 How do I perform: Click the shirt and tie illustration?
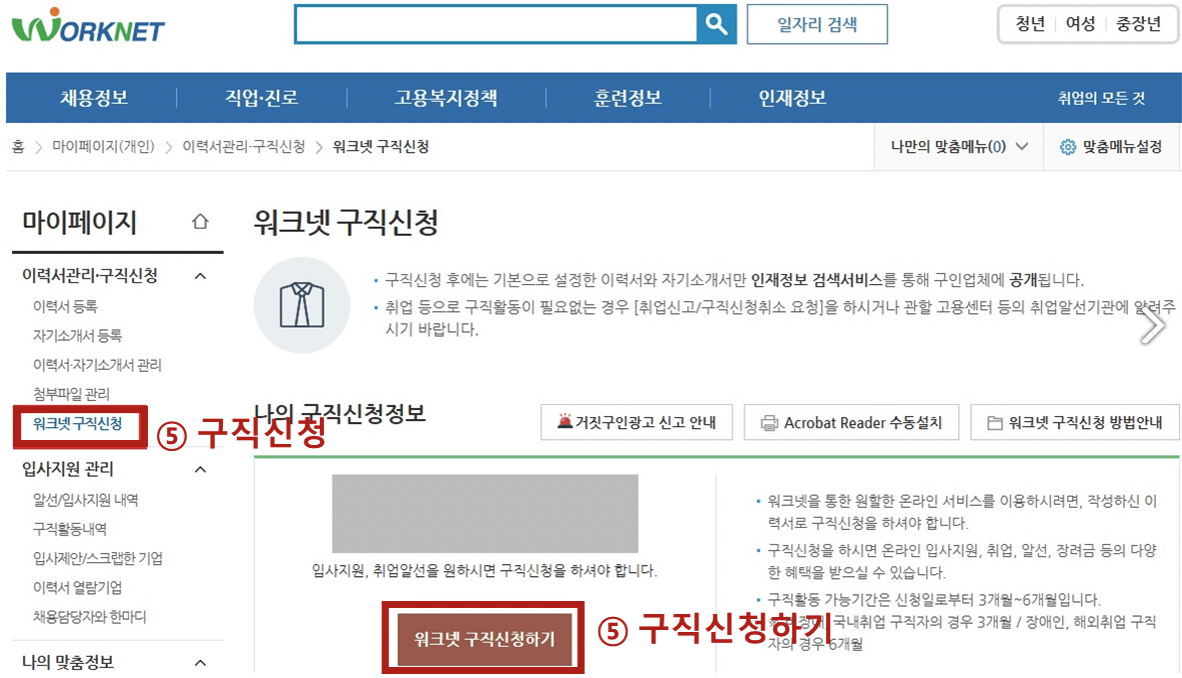(302, 305)
